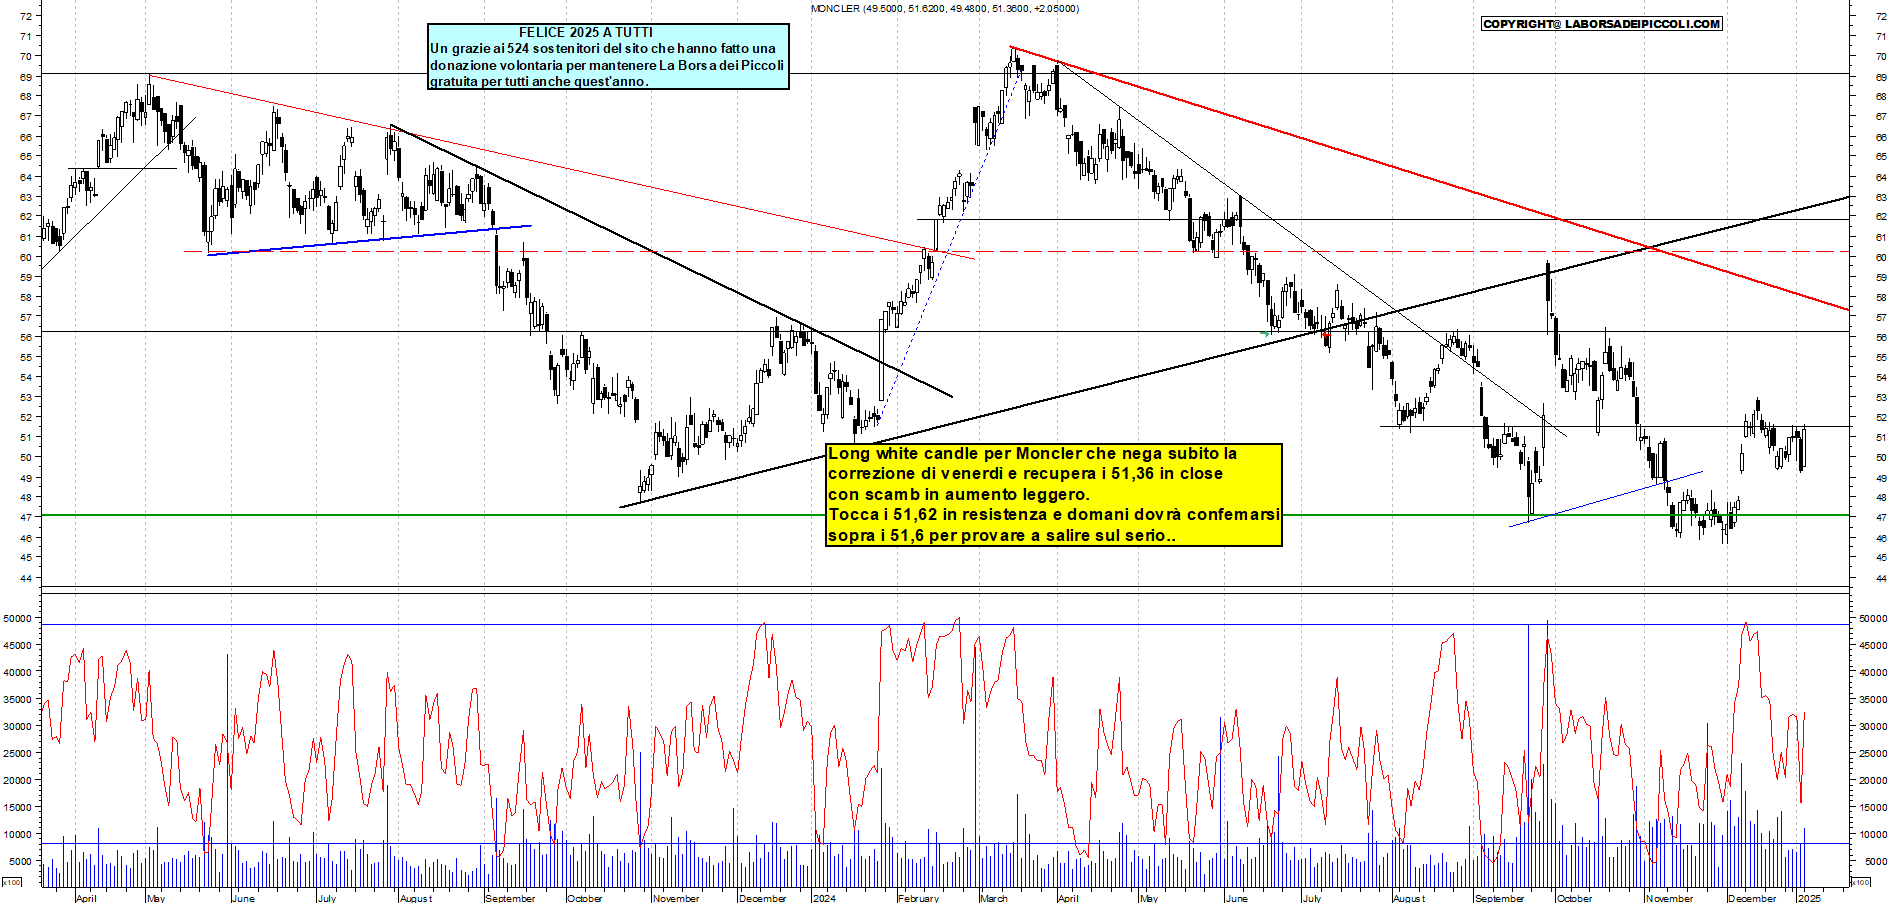Click volume label 25000 on right axis

pyautogui.click(x=1872, y=753)
